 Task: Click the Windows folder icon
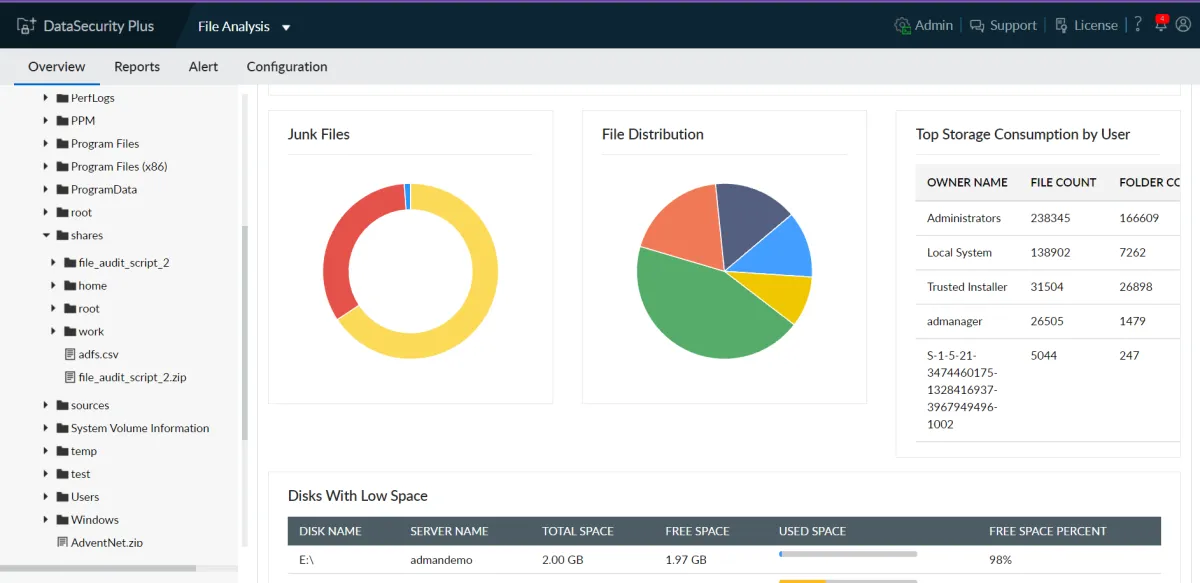click(x=62, y=520)
